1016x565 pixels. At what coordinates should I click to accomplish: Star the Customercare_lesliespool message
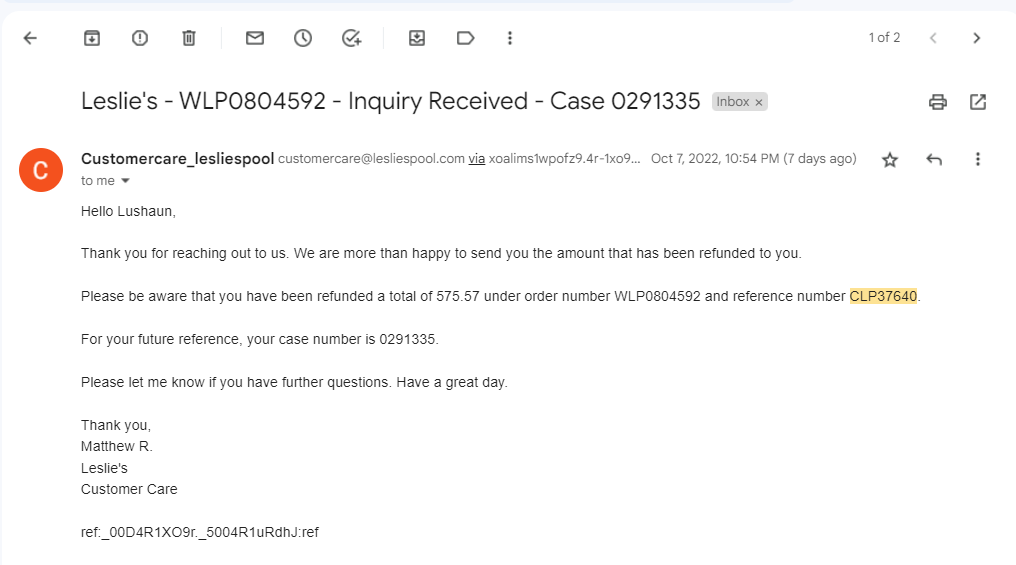tap(890, 159)
